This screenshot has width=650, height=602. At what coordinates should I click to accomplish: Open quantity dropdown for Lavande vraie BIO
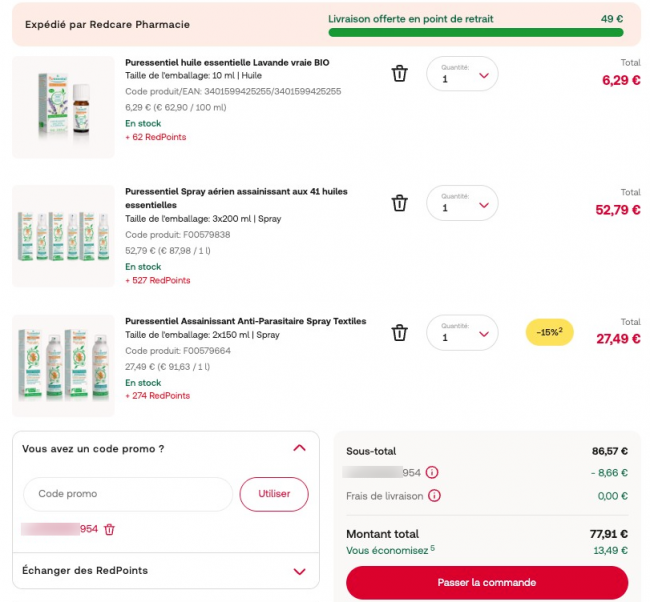462,75
